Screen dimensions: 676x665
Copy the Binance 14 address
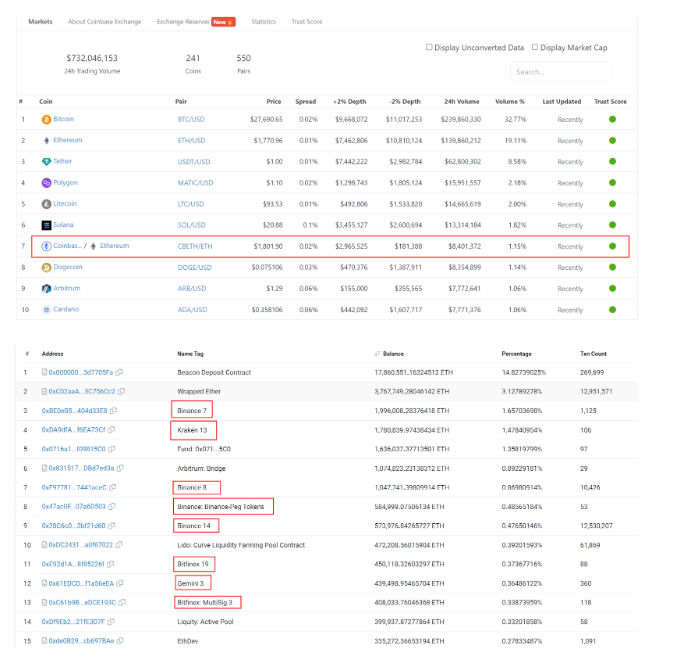(x=112, y=526)
